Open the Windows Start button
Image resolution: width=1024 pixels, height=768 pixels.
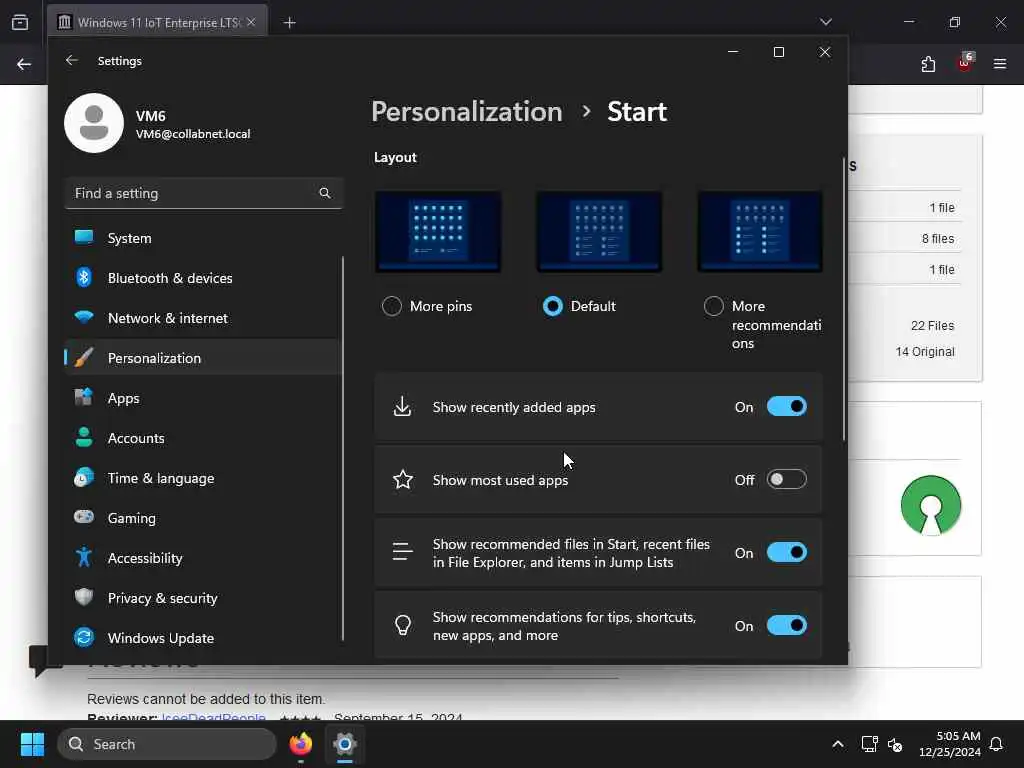point(32,744)
